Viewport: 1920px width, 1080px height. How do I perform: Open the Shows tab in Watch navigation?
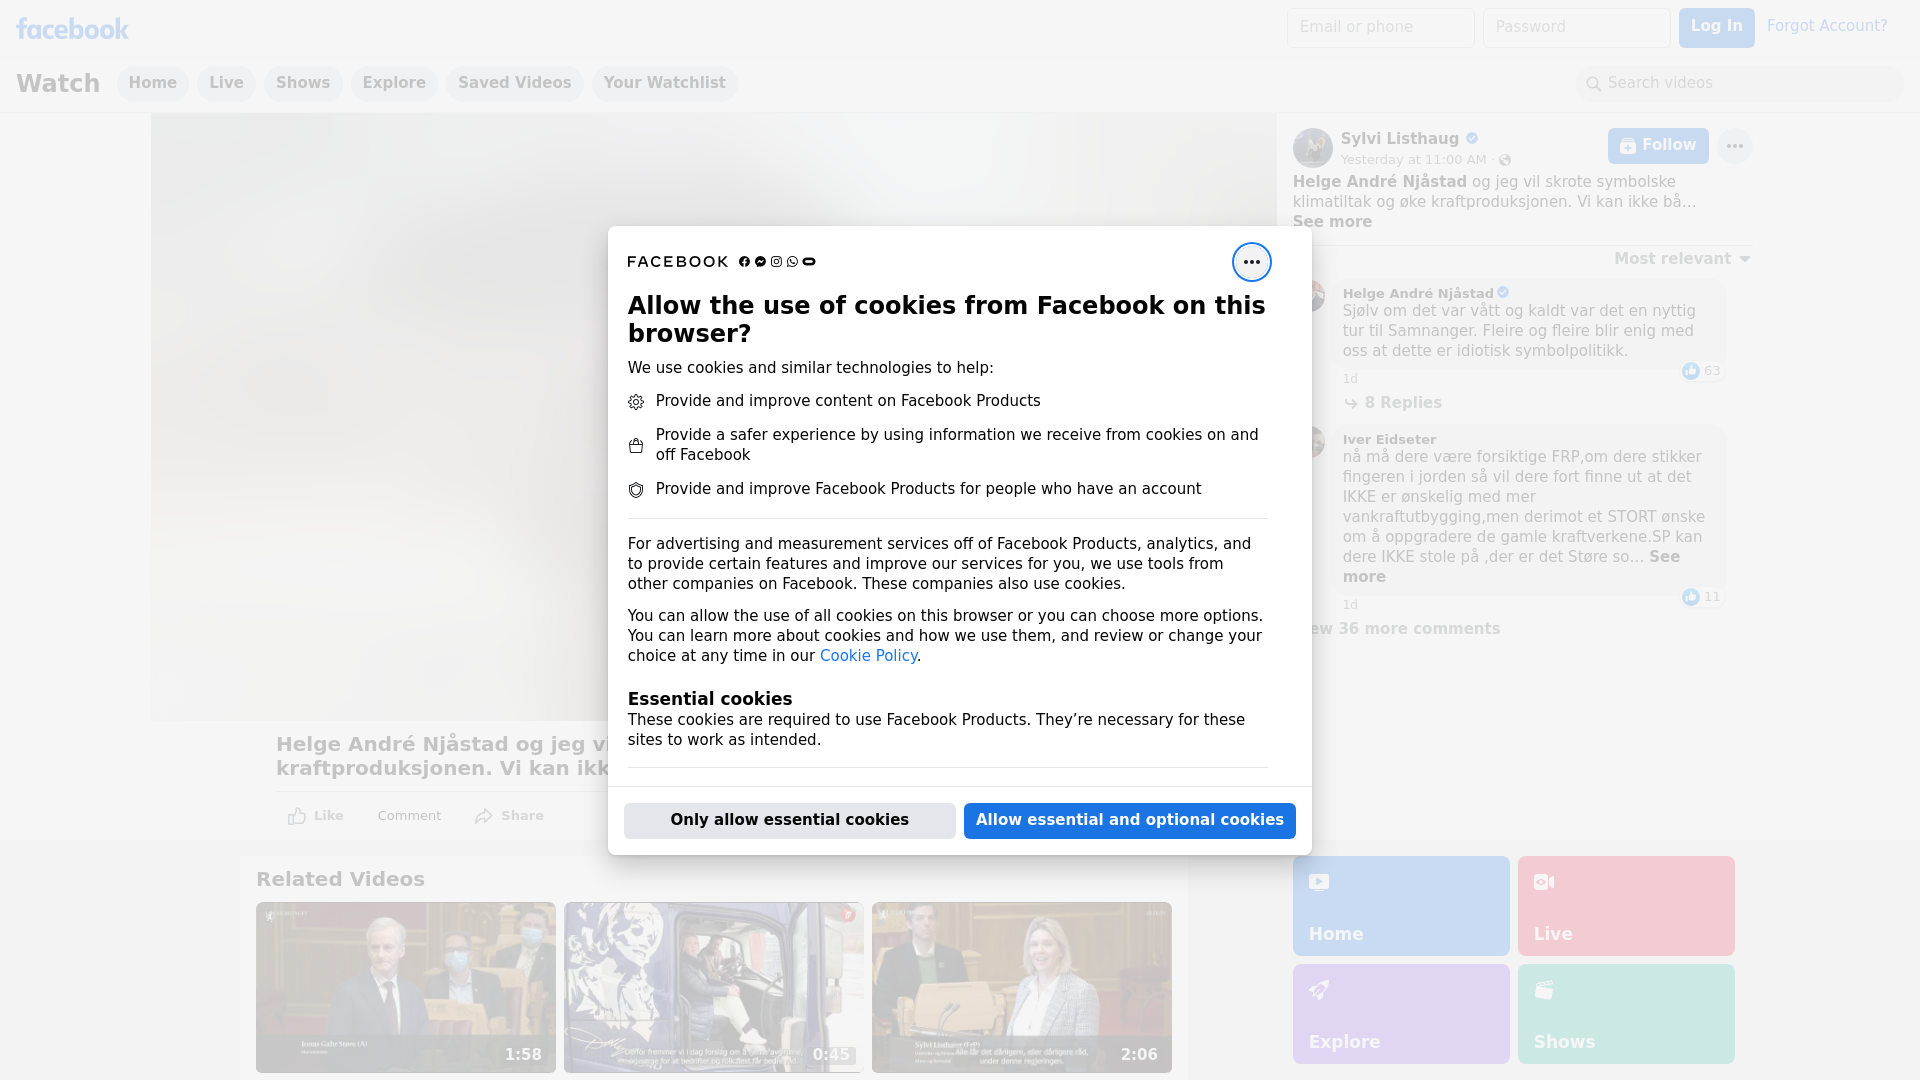click(303, 83)
